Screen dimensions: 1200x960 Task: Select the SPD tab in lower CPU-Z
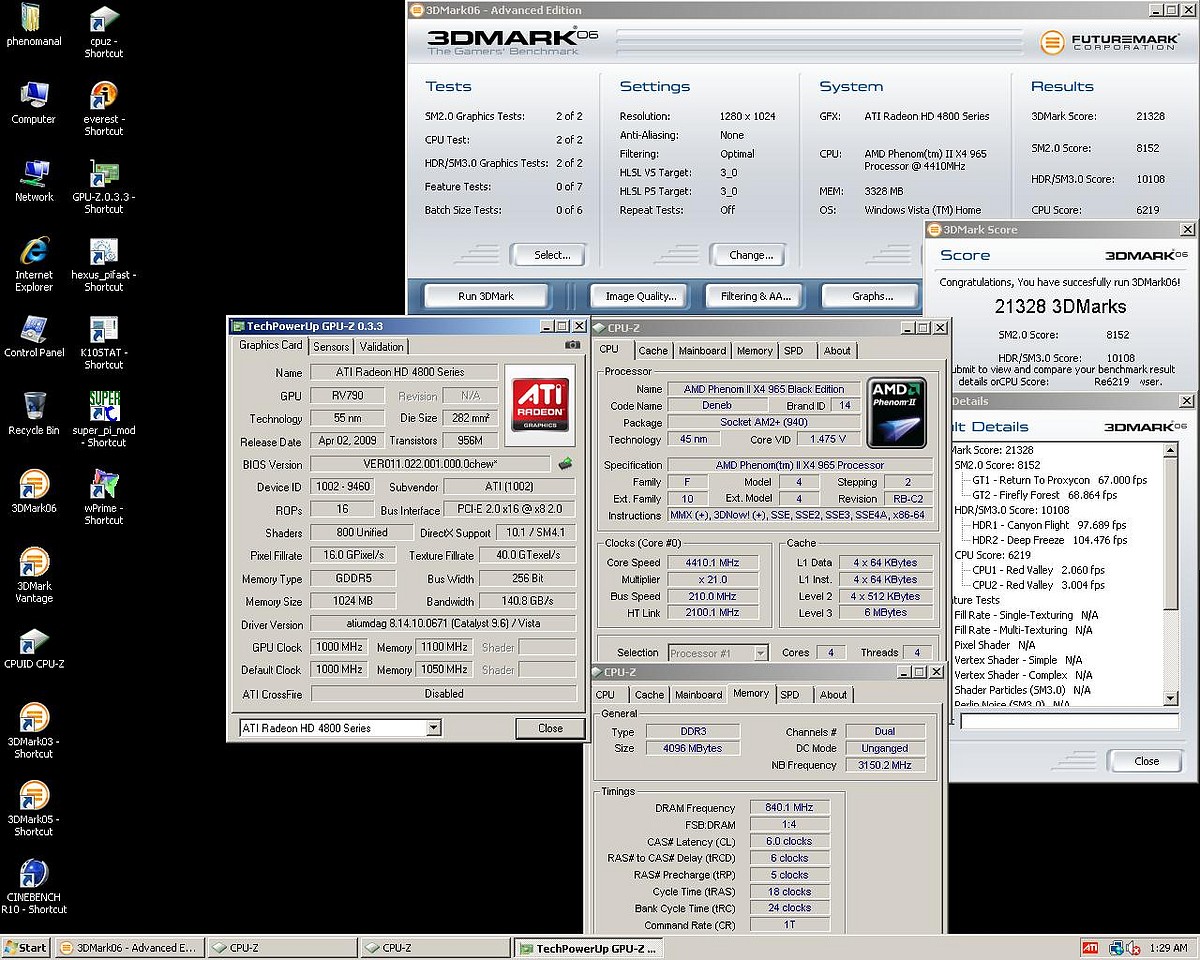(x=789, y=695)
